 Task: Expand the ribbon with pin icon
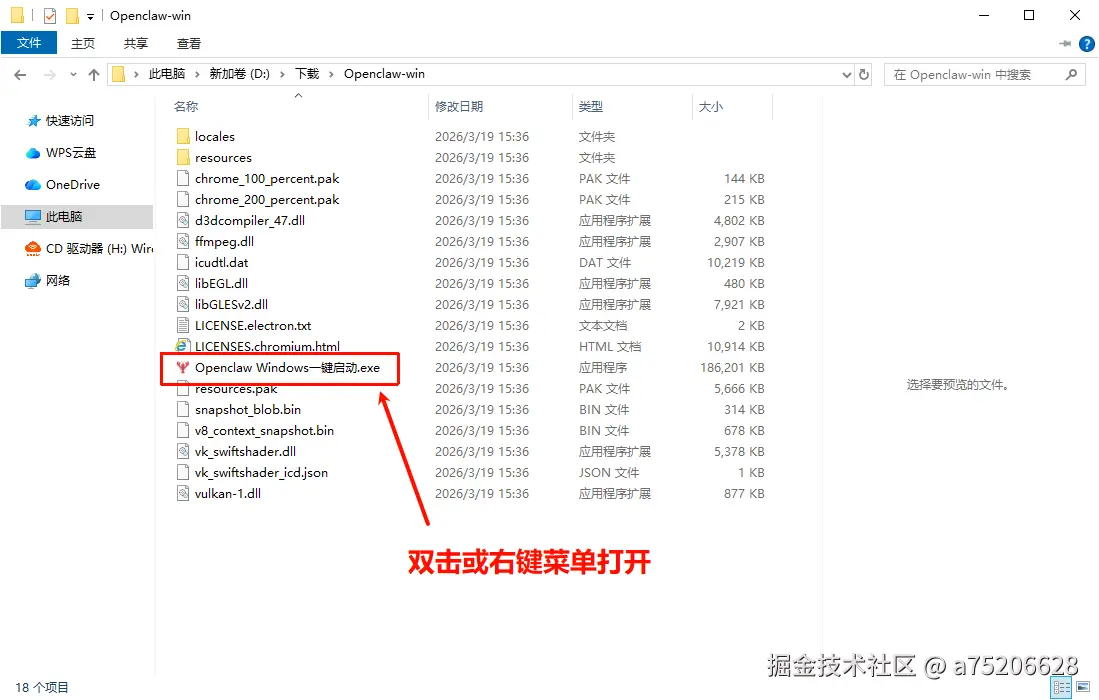[x=1065, y=44]
